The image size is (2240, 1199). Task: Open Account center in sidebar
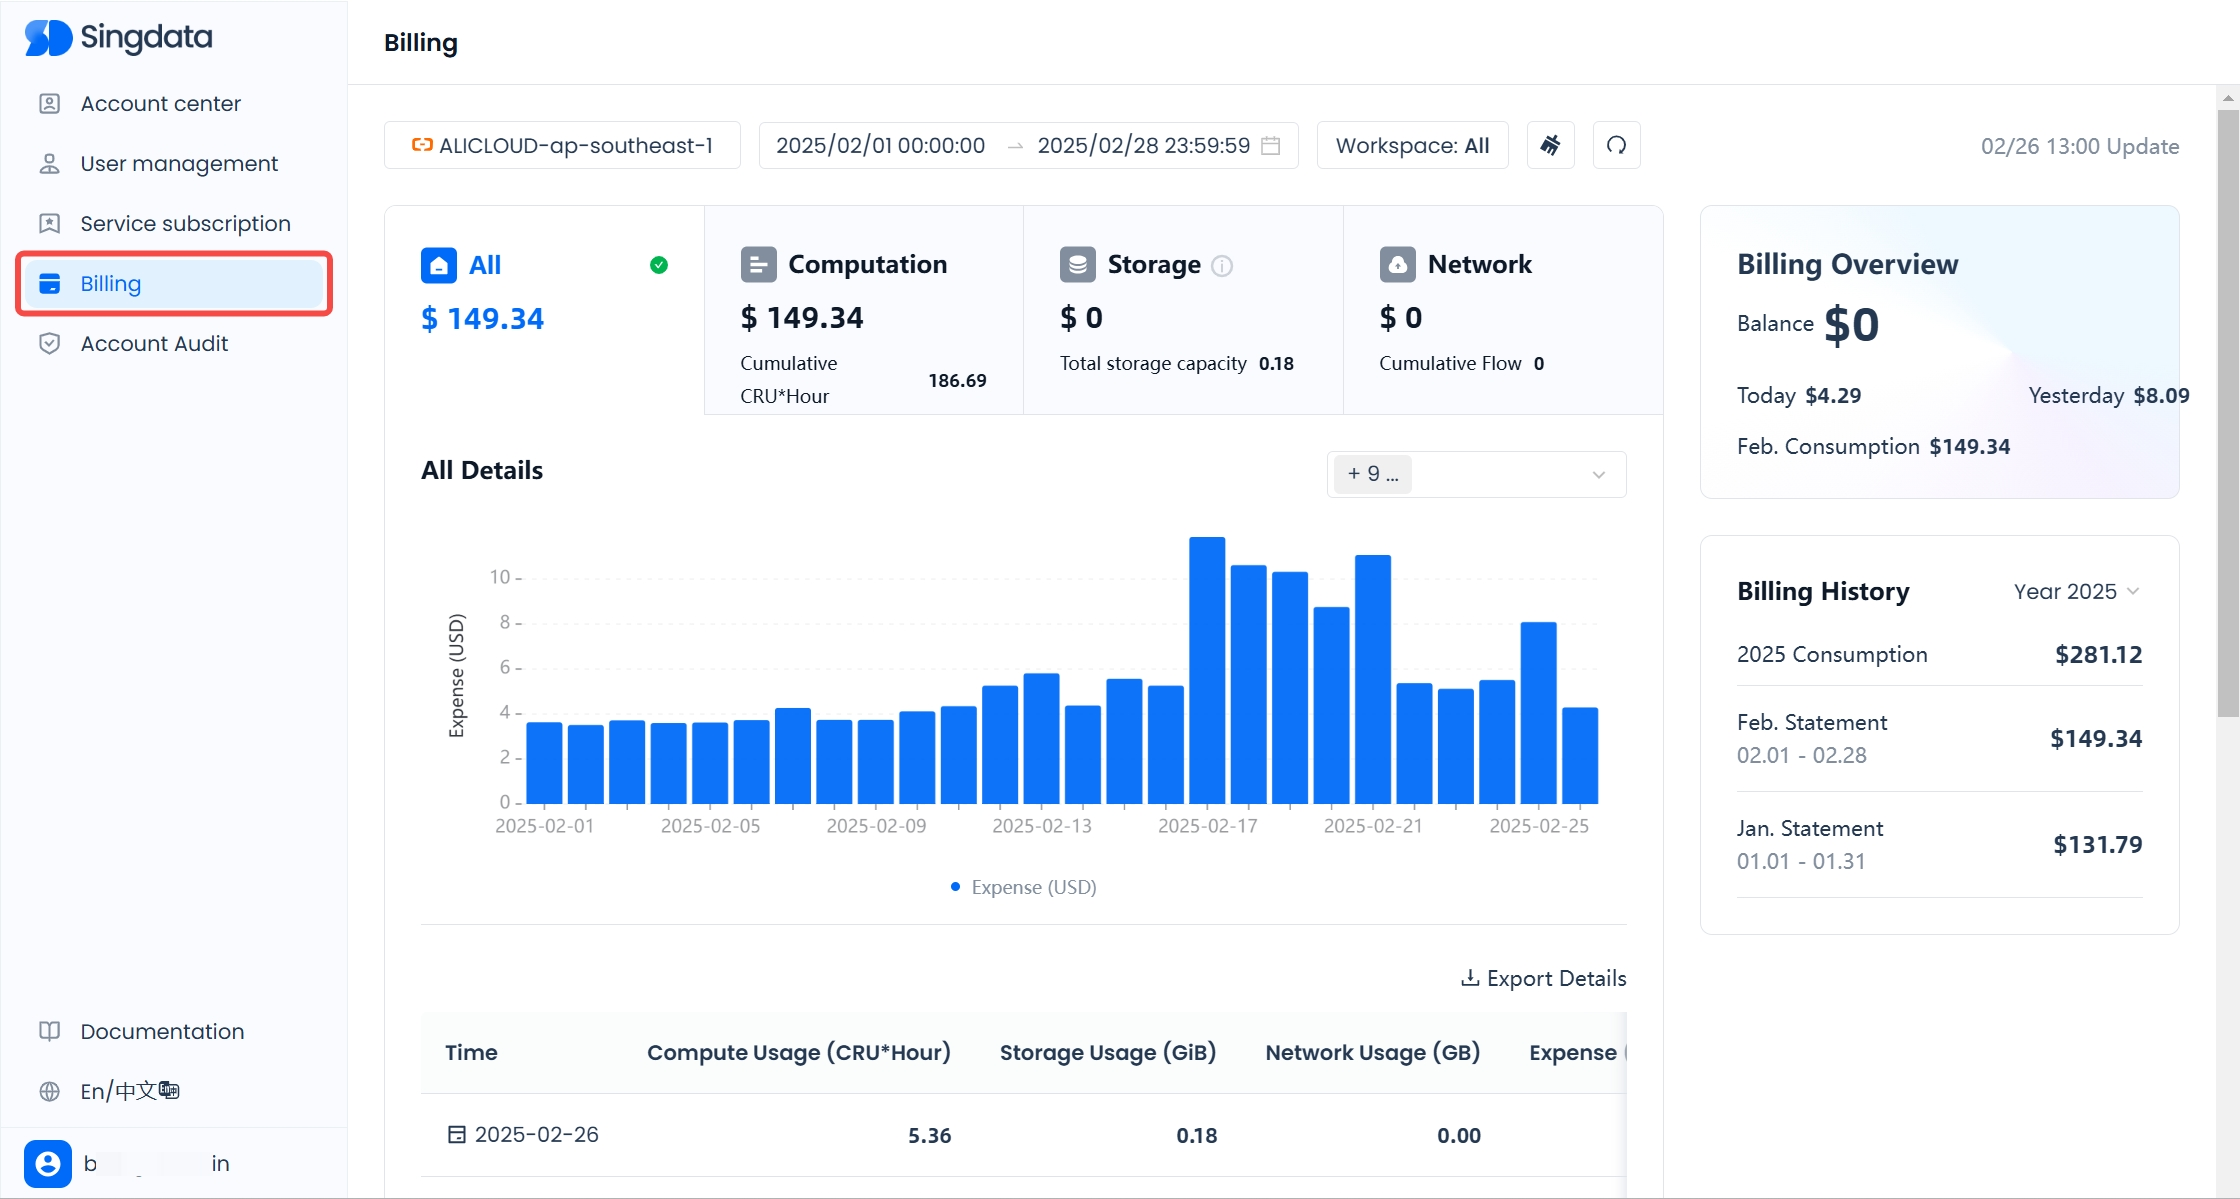click(x=160, y=104)
